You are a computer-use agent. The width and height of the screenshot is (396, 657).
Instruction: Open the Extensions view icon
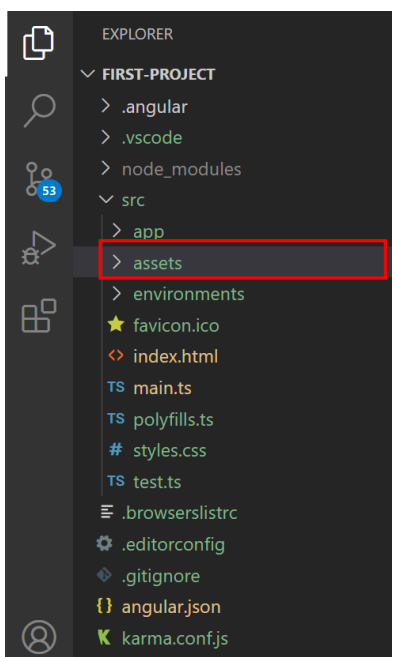[x=39, y=316]
